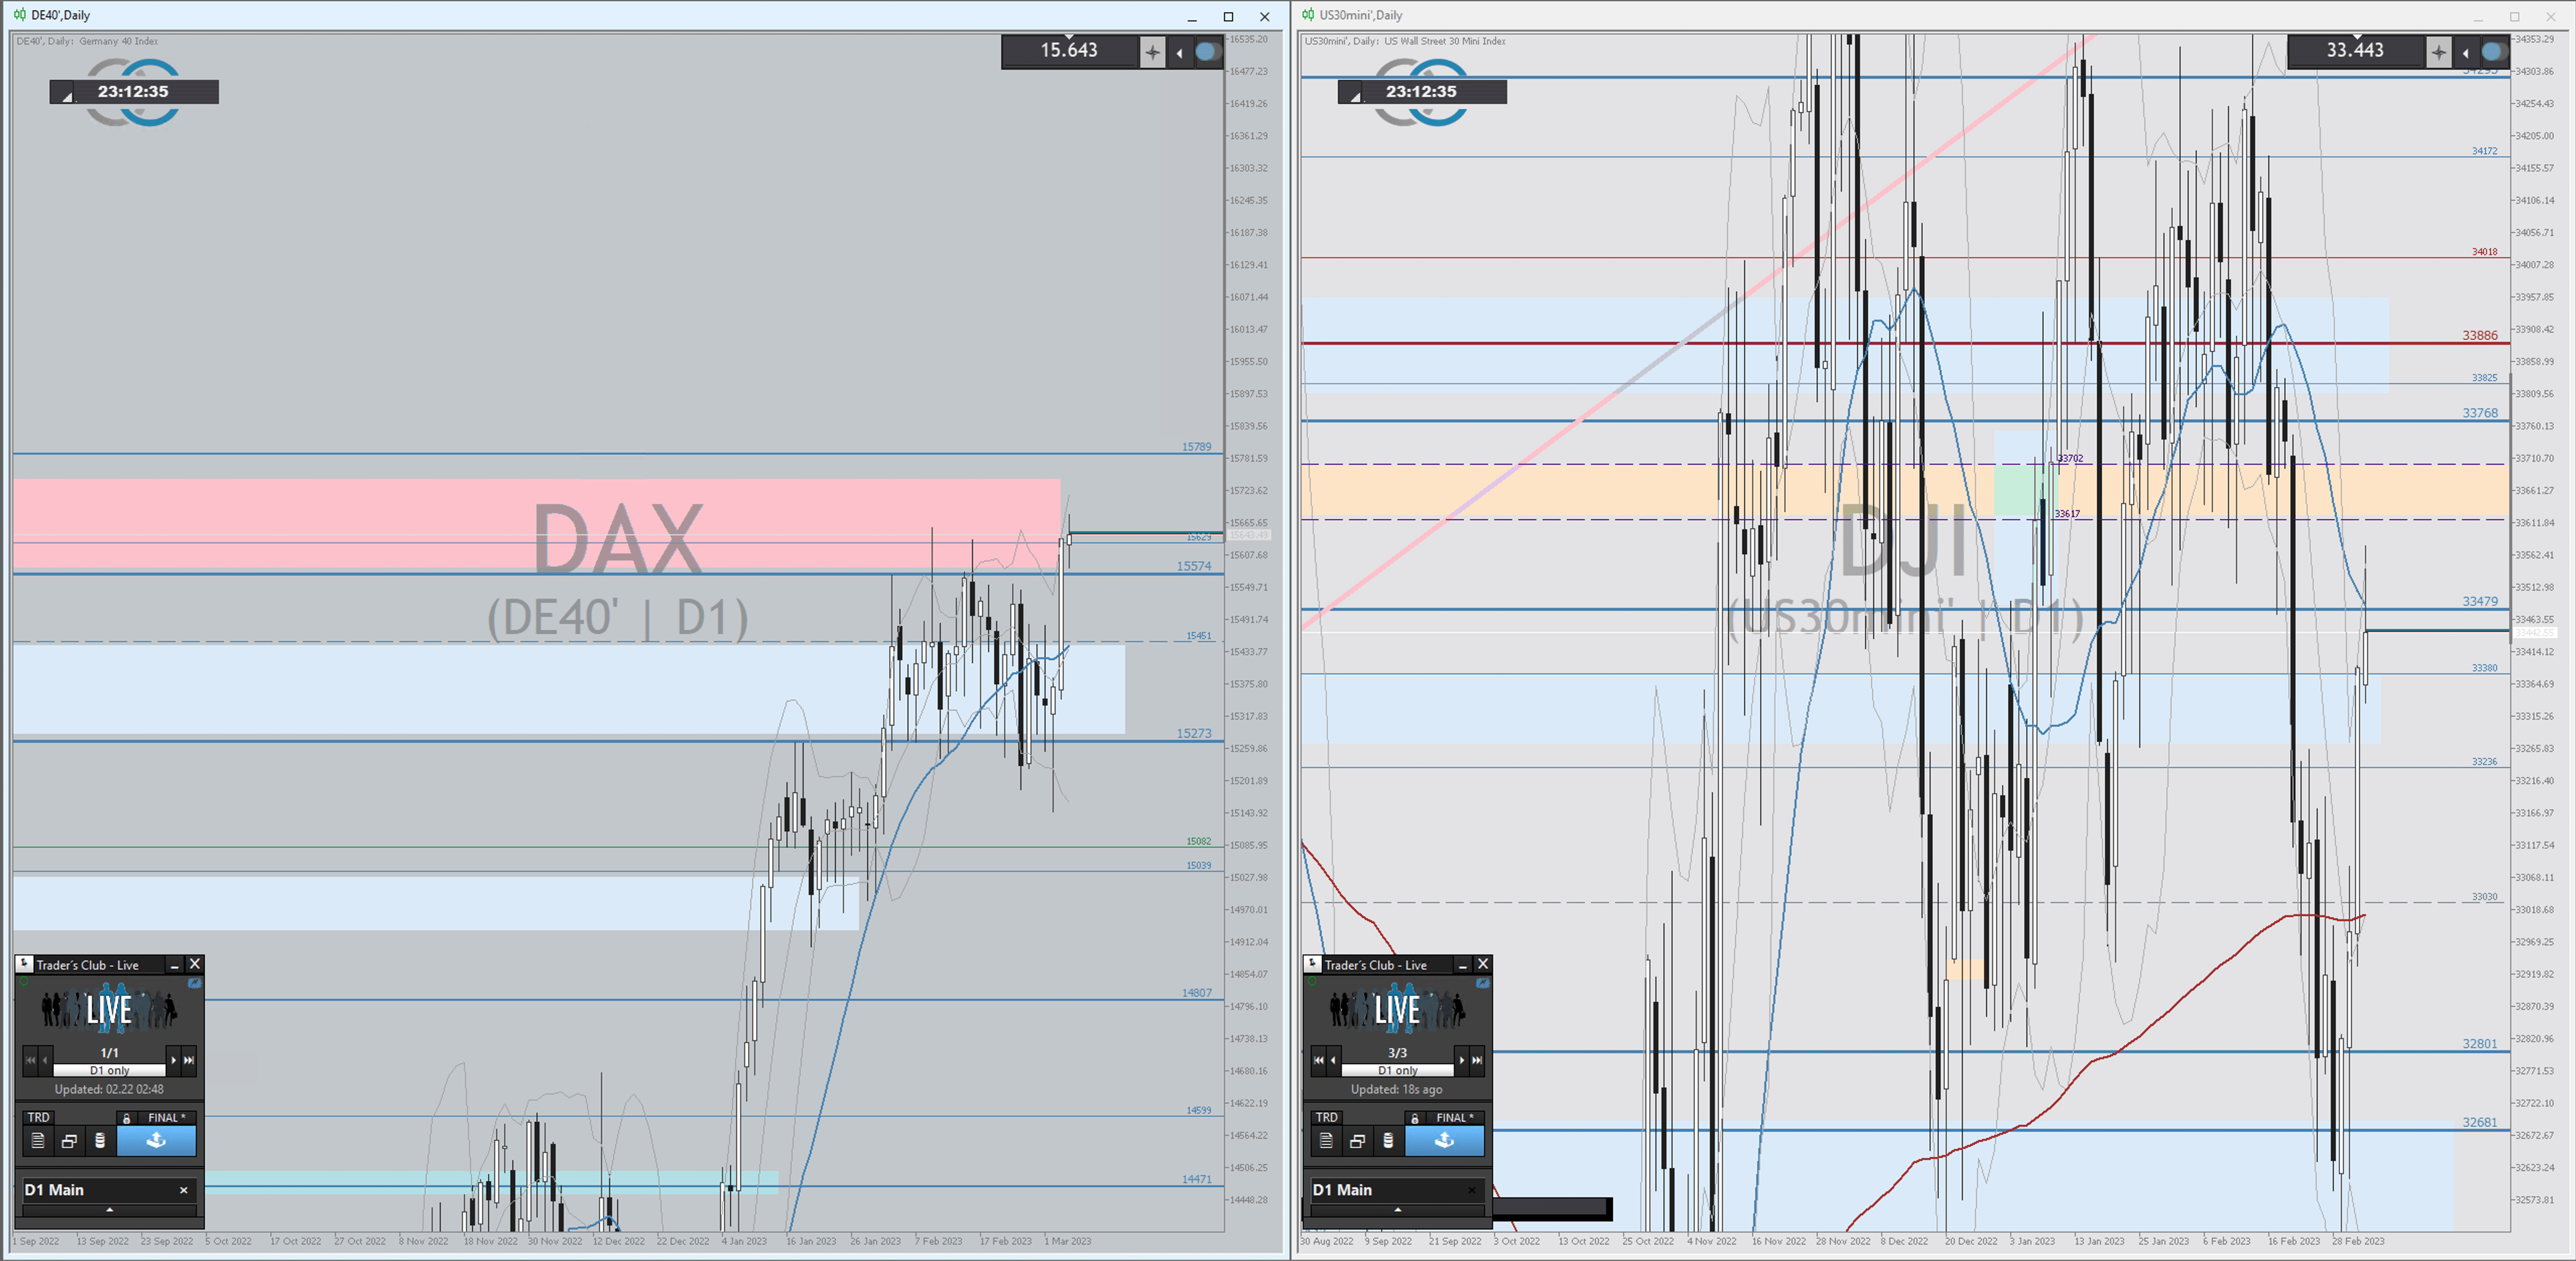Toggle the lock icon in US30mini panel

point(1414,1118)
